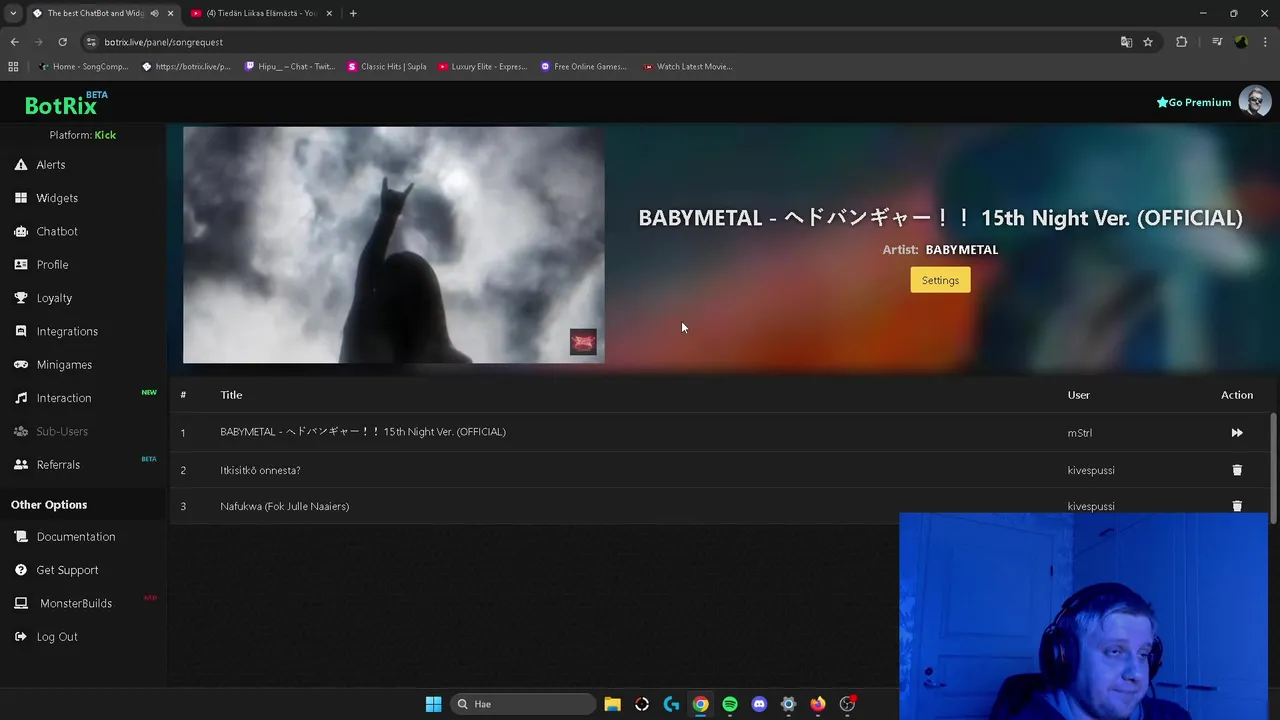Open Alerts in the BotRix sidebar
Image resolution: width=1280 pixels, height=720 pixels.
coord(51,165)
